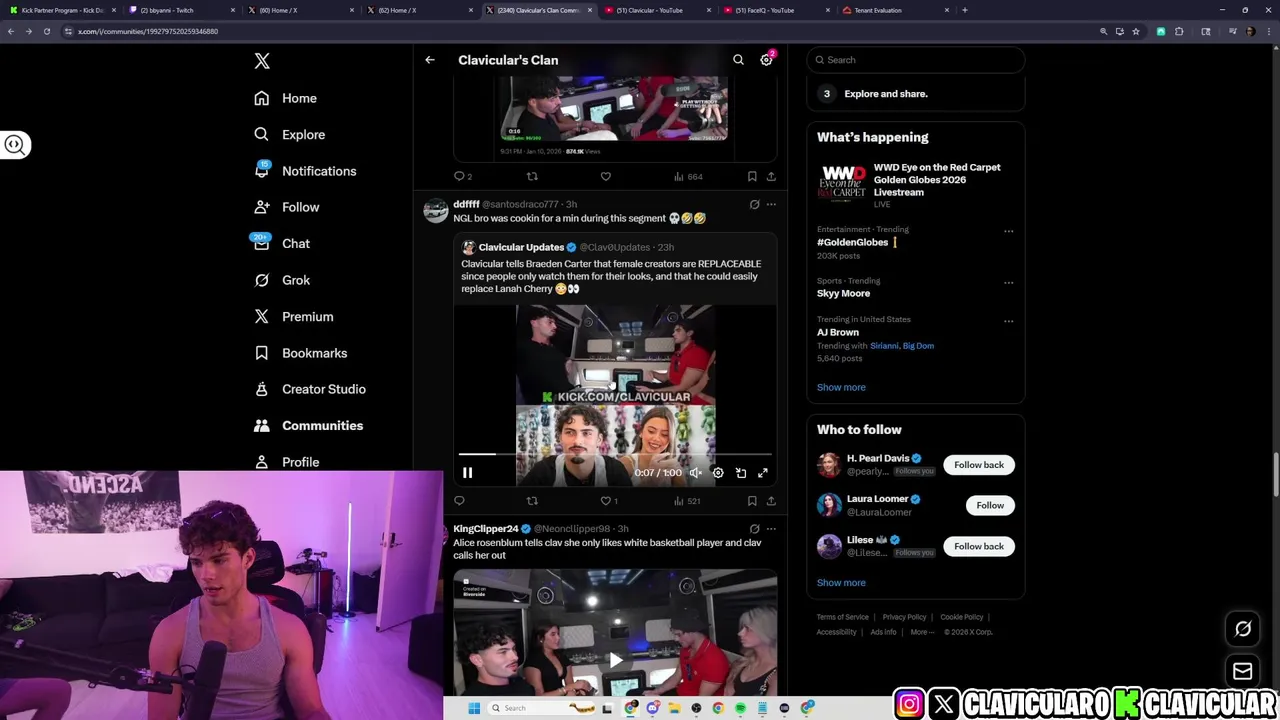Viewport: 1280px width, 720px height.
Task: Open the Privacy Policy link
Action: coord(904,617)
